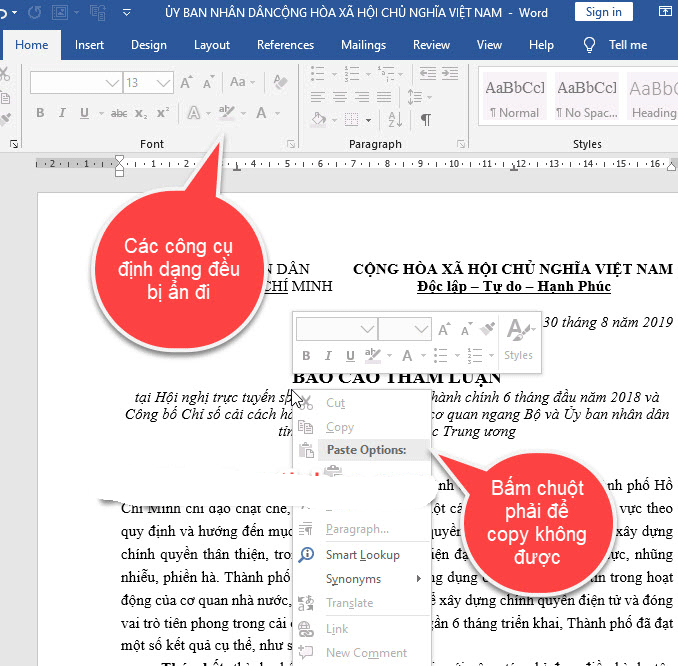Switch to the Layout ribbon tab

(211, 45)
